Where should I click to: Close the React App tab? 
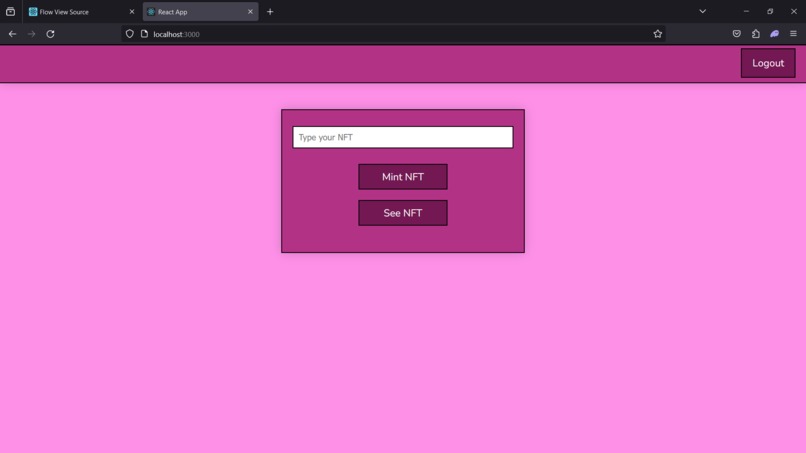pos(250,11)
